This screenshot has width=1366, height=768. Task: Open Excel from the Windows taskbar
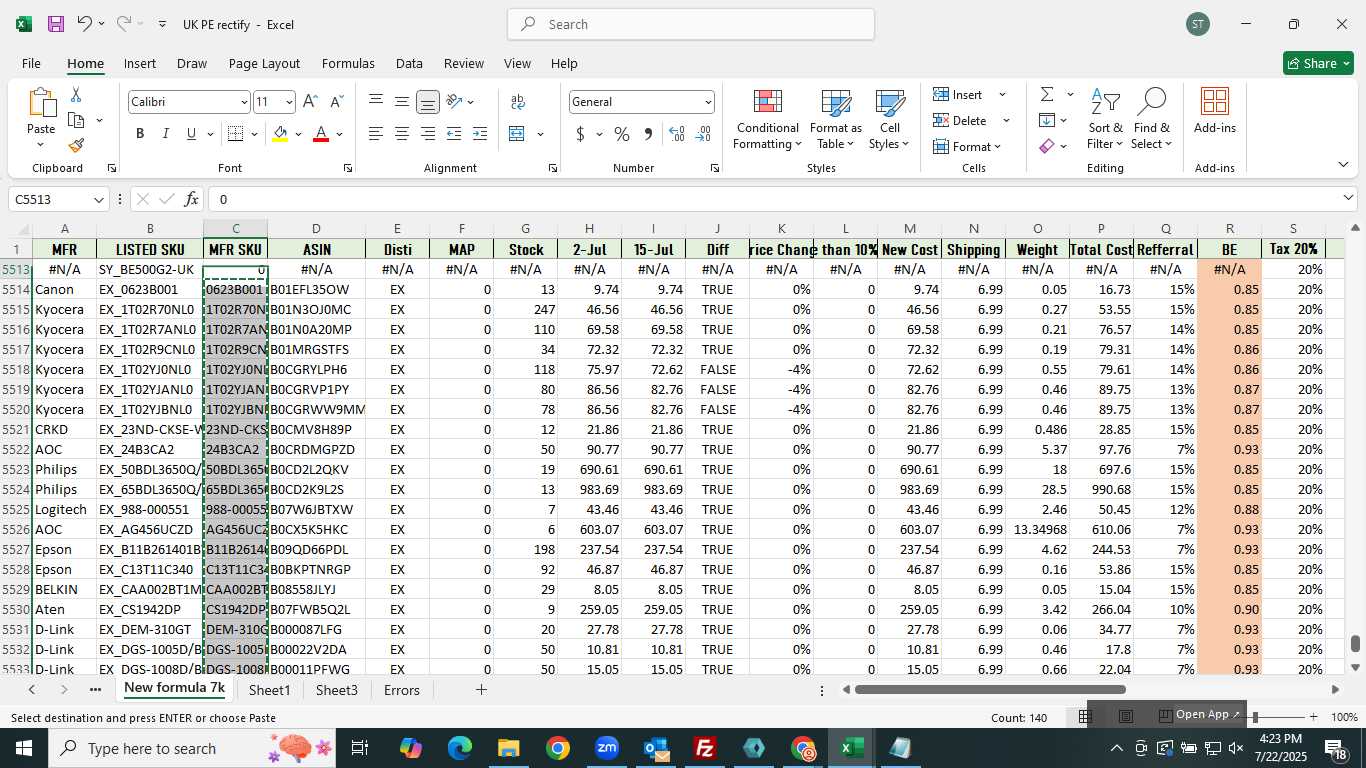pos(851,748)
